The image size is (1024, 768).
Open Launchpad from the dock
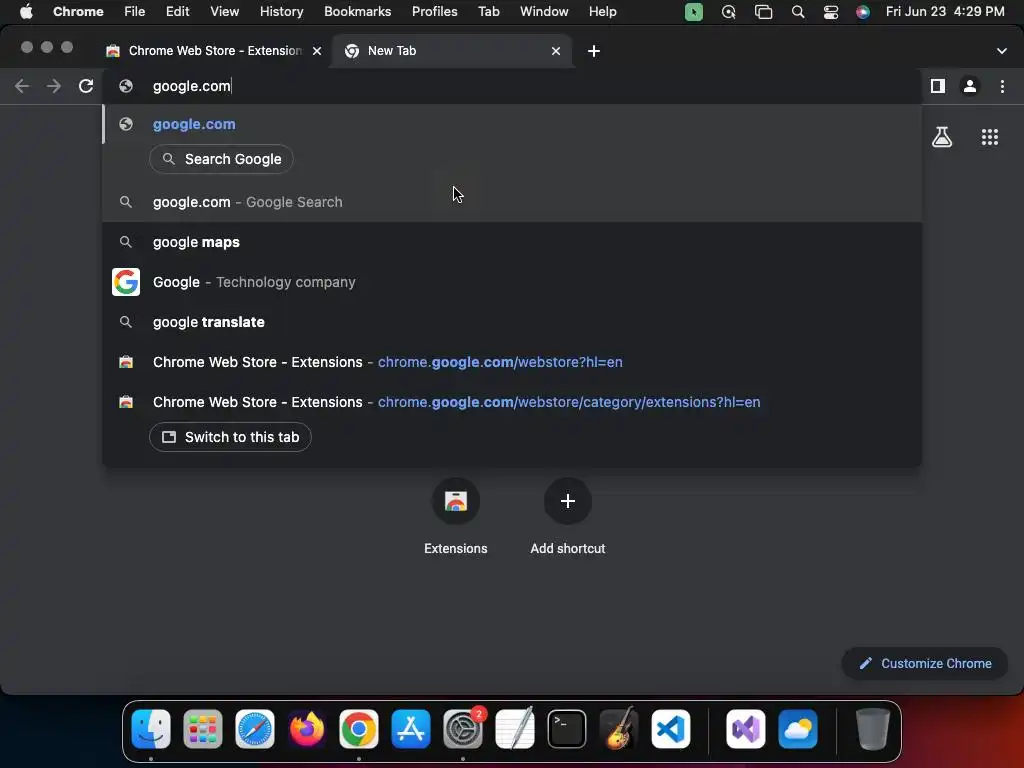click(202, 729)
